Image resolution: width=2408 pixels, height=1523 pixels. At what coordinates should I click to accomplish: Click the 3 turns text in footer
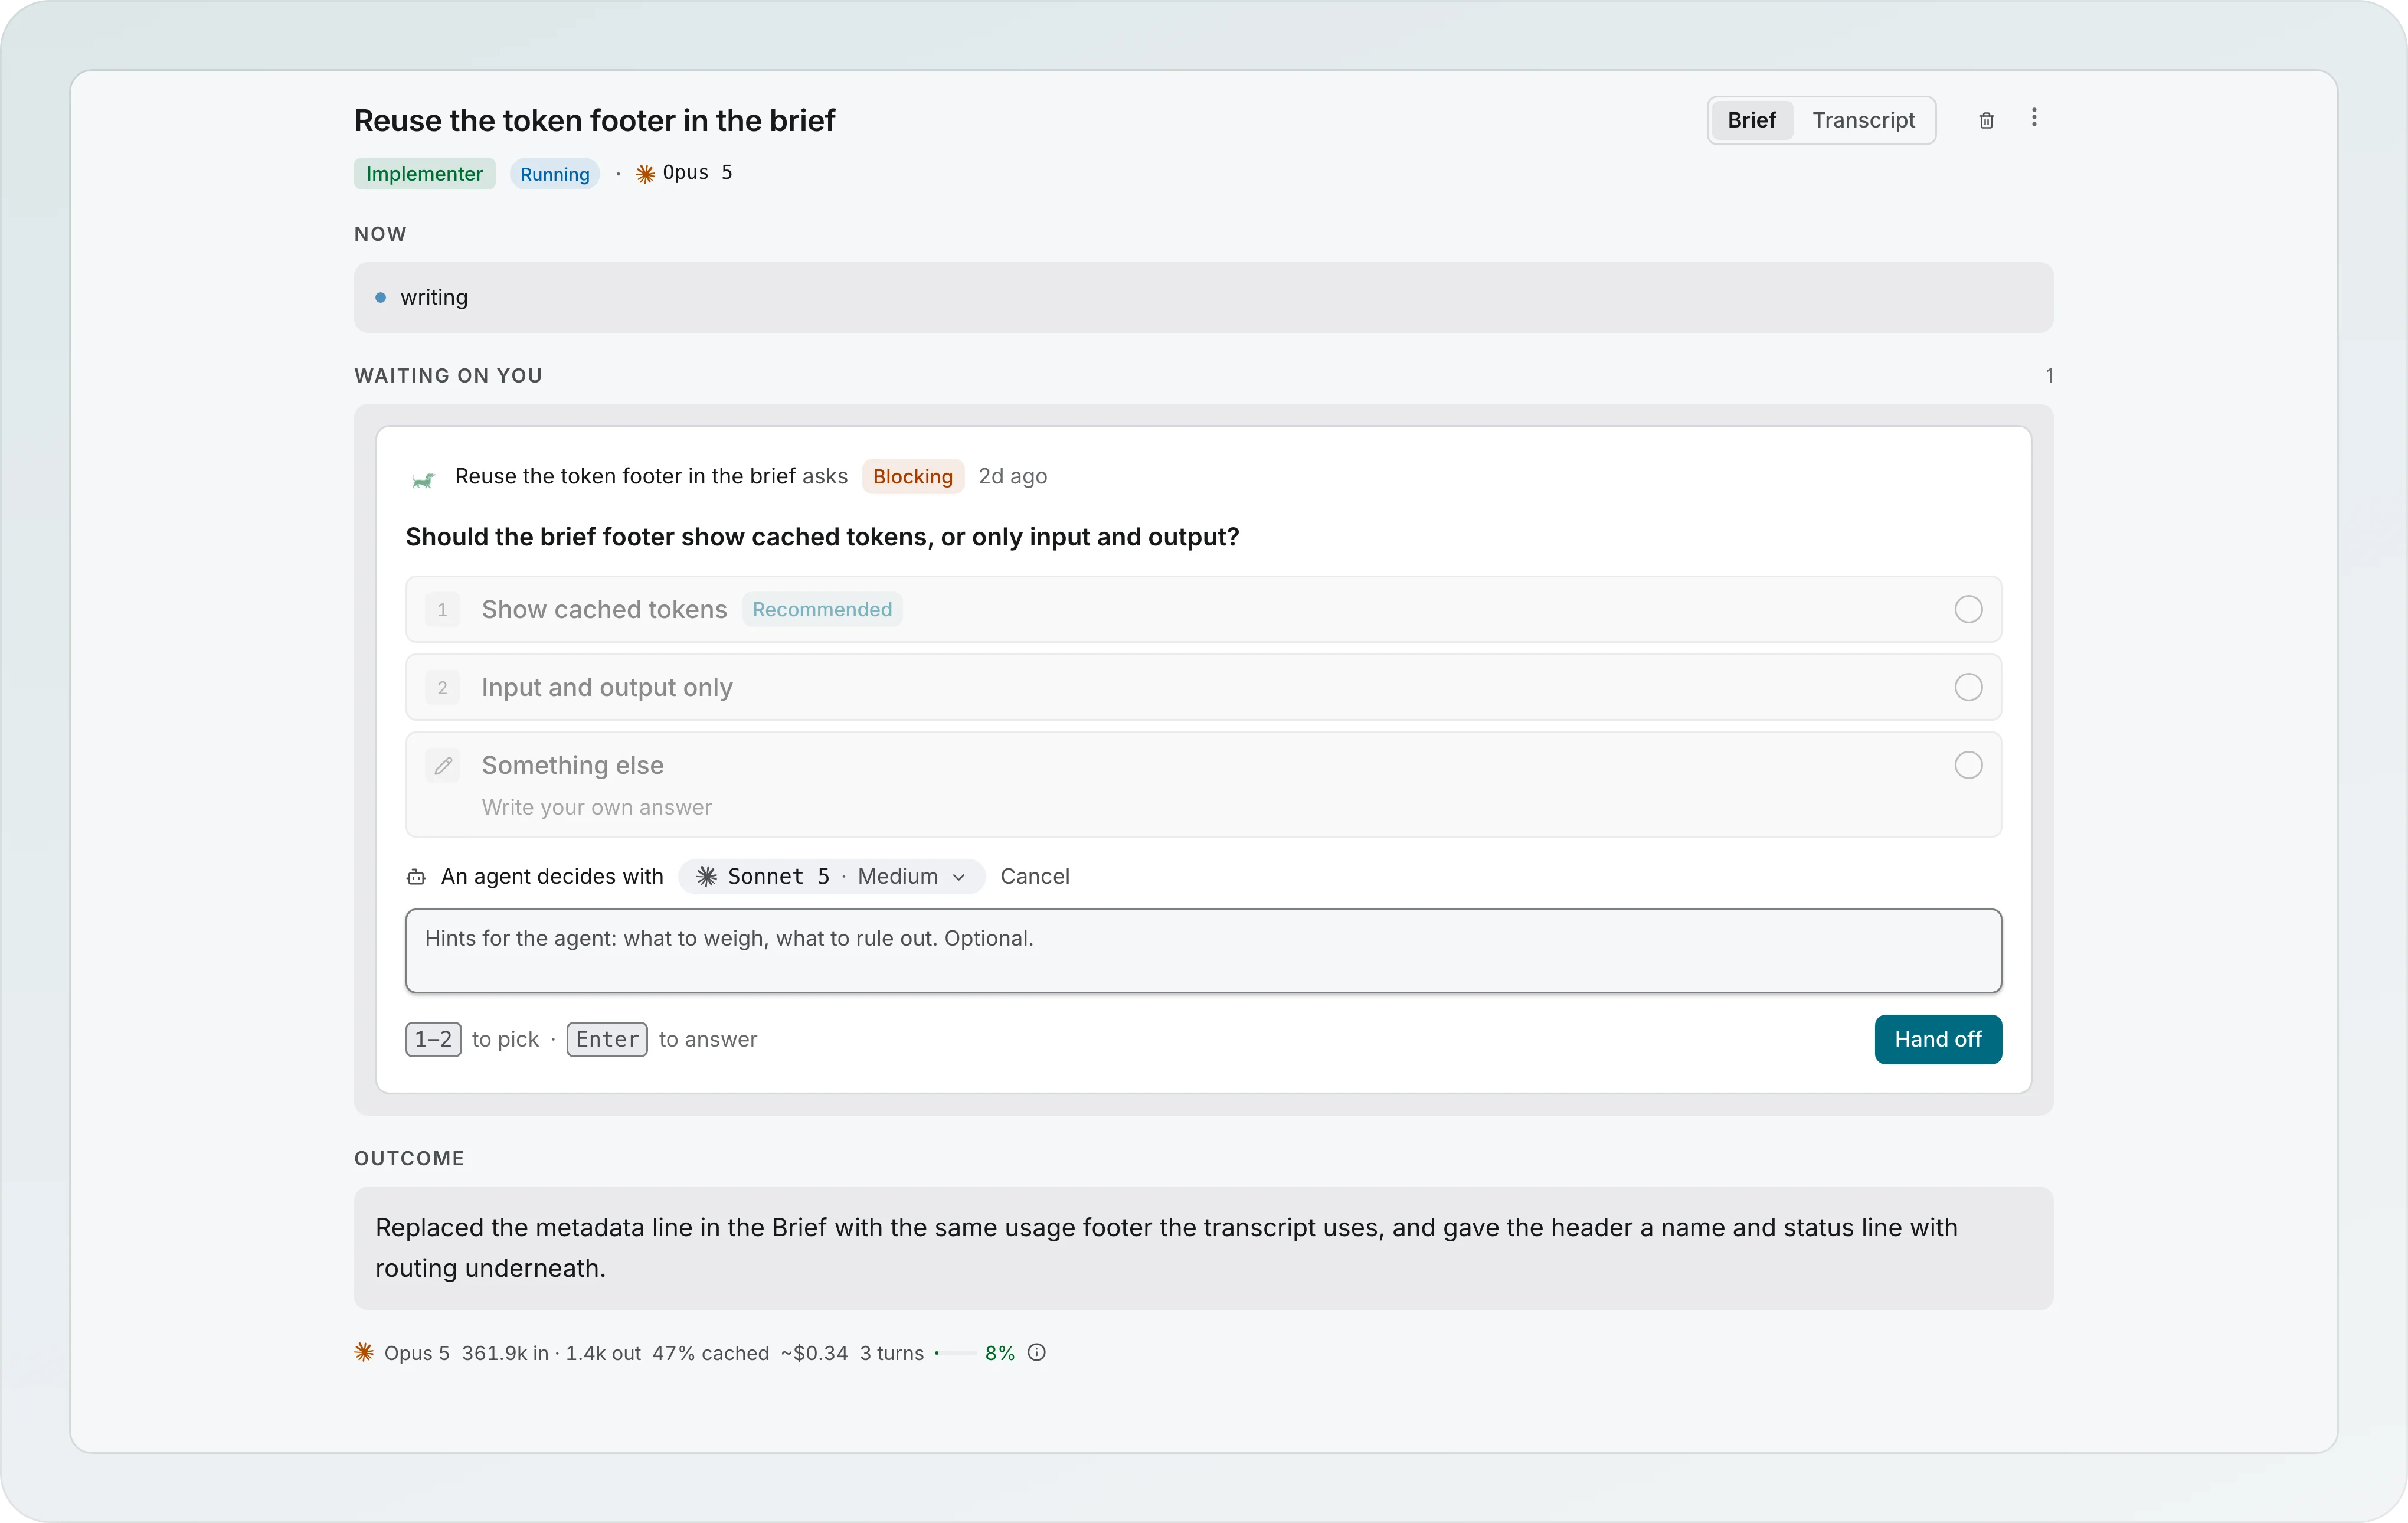coord(891,1353)
